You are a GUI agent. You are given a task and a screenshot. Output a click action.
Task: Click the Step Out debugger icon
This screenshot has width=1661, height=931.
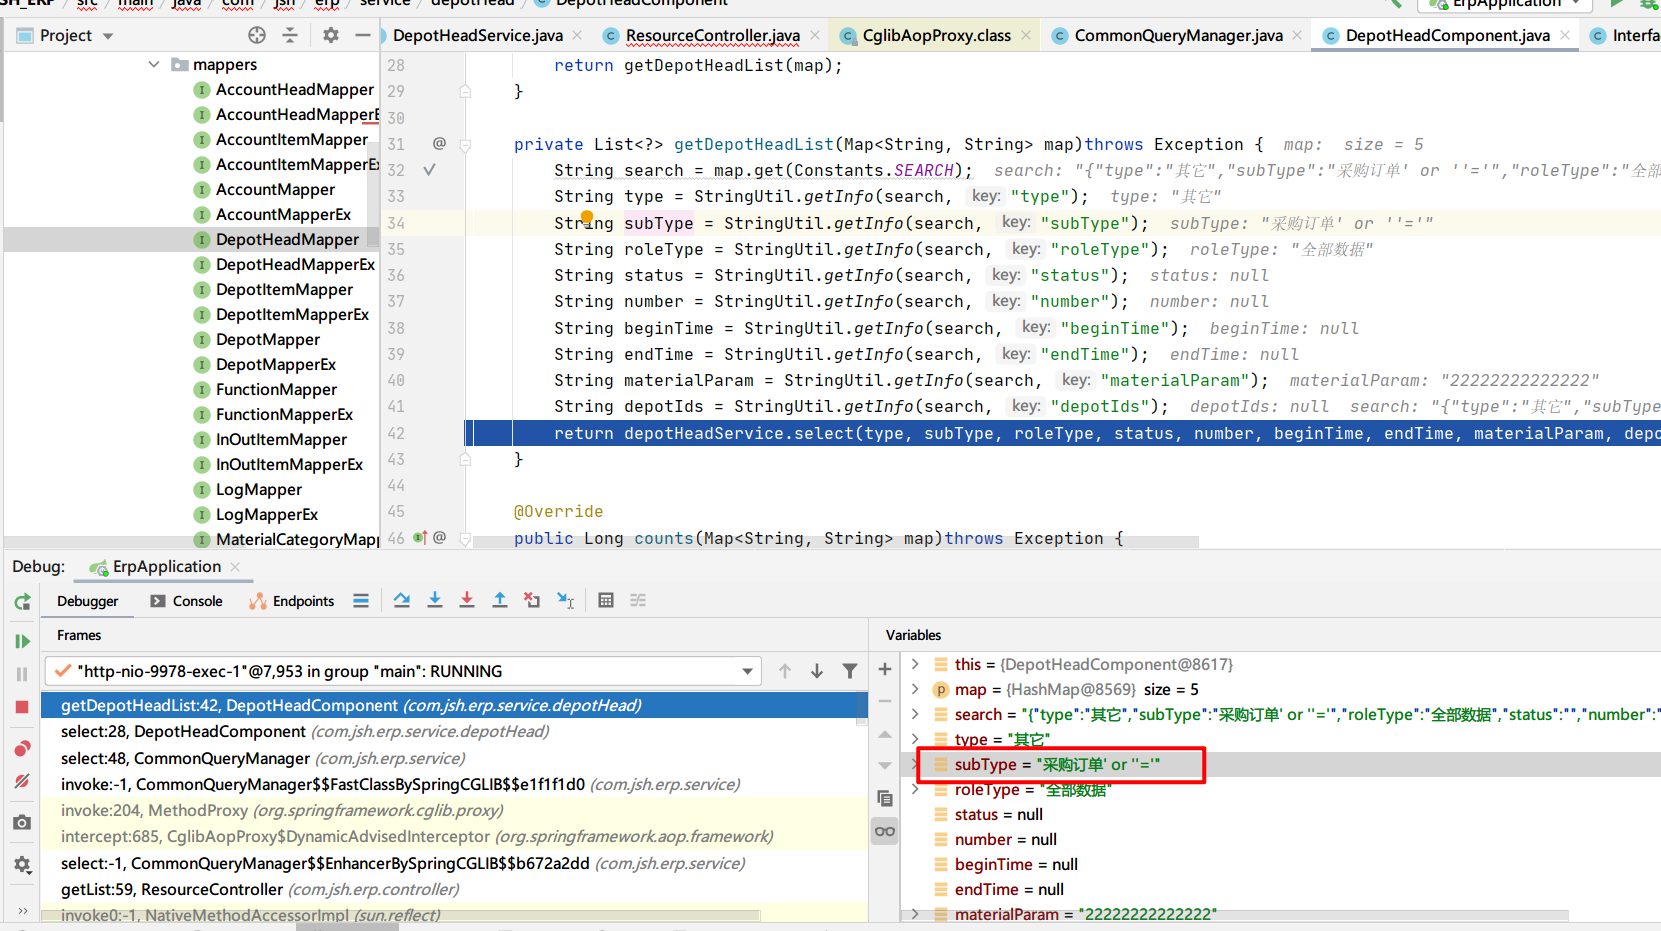click(x=500, y=600)
